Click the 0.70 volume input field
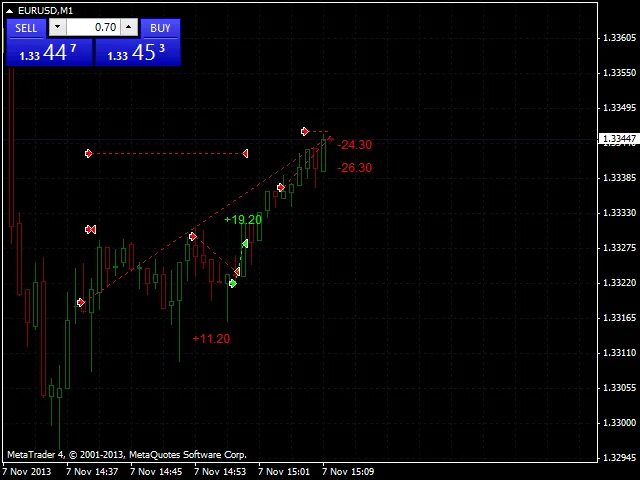The width and height of the screenshot is (640, 480). pyautogui.click(x=93, y=27)
